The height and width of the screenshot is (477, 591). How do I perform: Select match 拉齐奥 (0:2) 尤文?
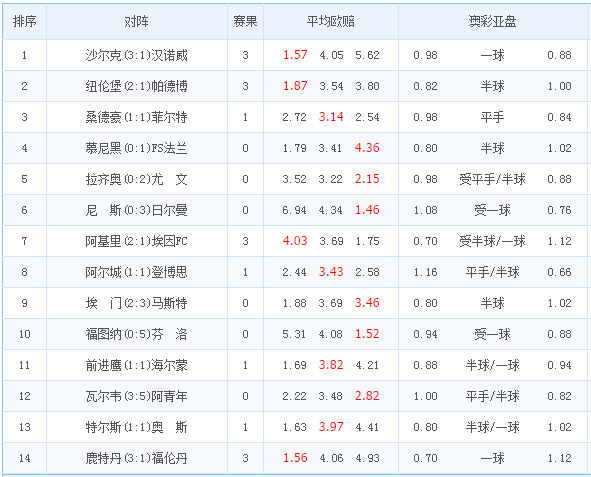136,179
